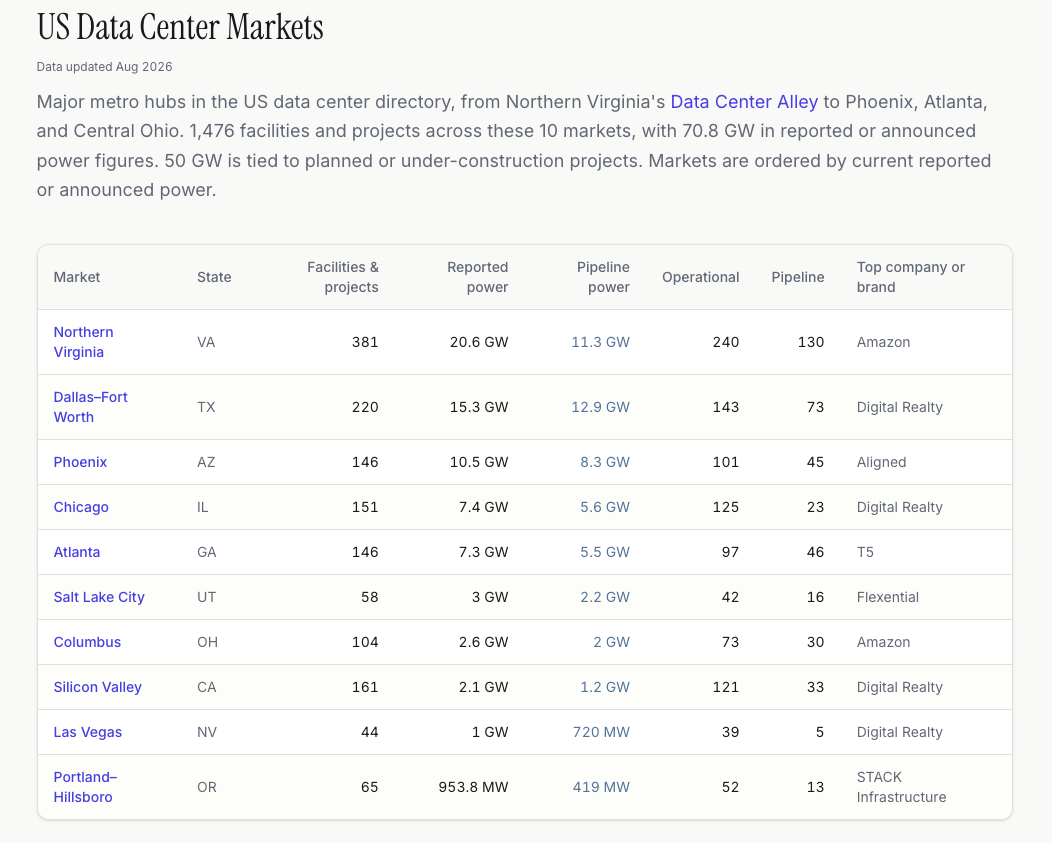The image size is (1052, 843).
Task: Click the 20.6 GW reported power cell
Action: coord(479,342)
